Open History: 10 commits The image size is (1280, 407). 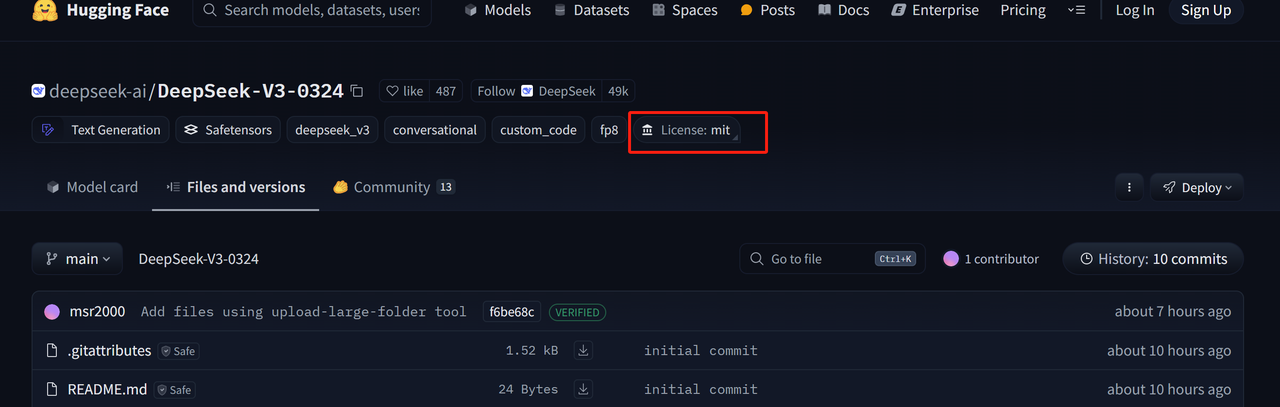point(1152,259)
